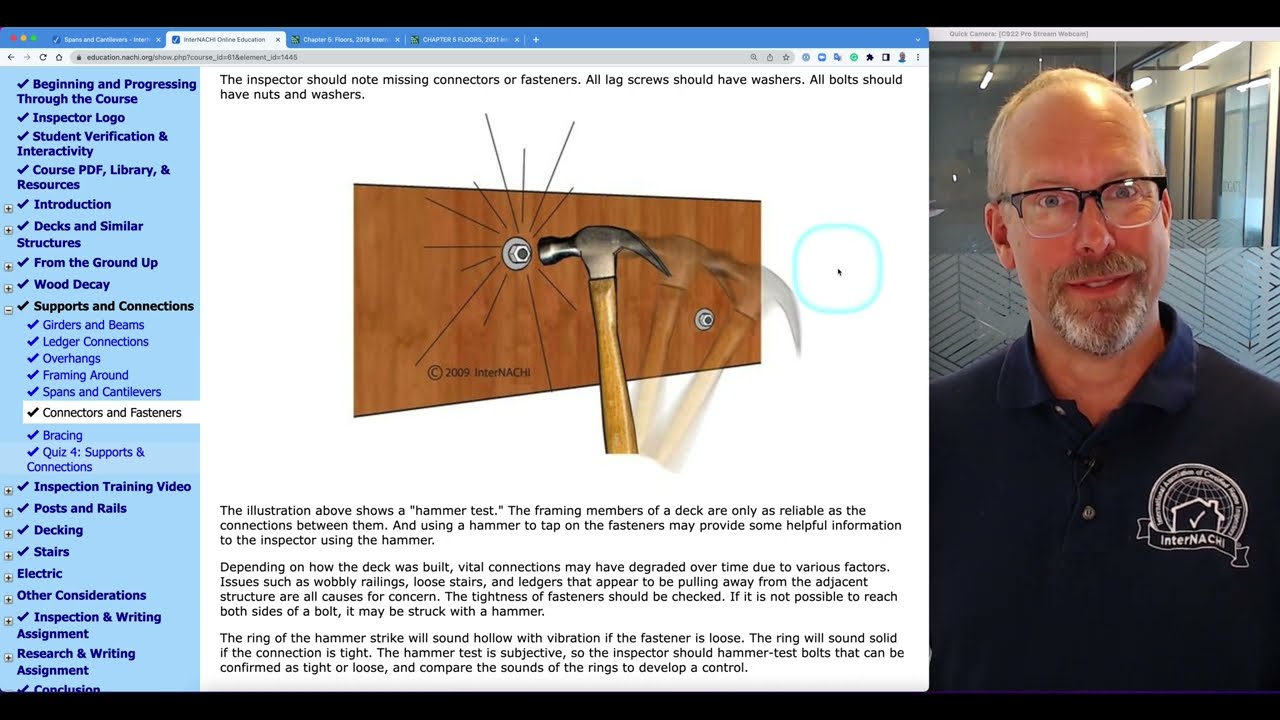Viewport: 1280px width, 720px height.
Task: Click the share icon in address bar
Action: point(770,57)
